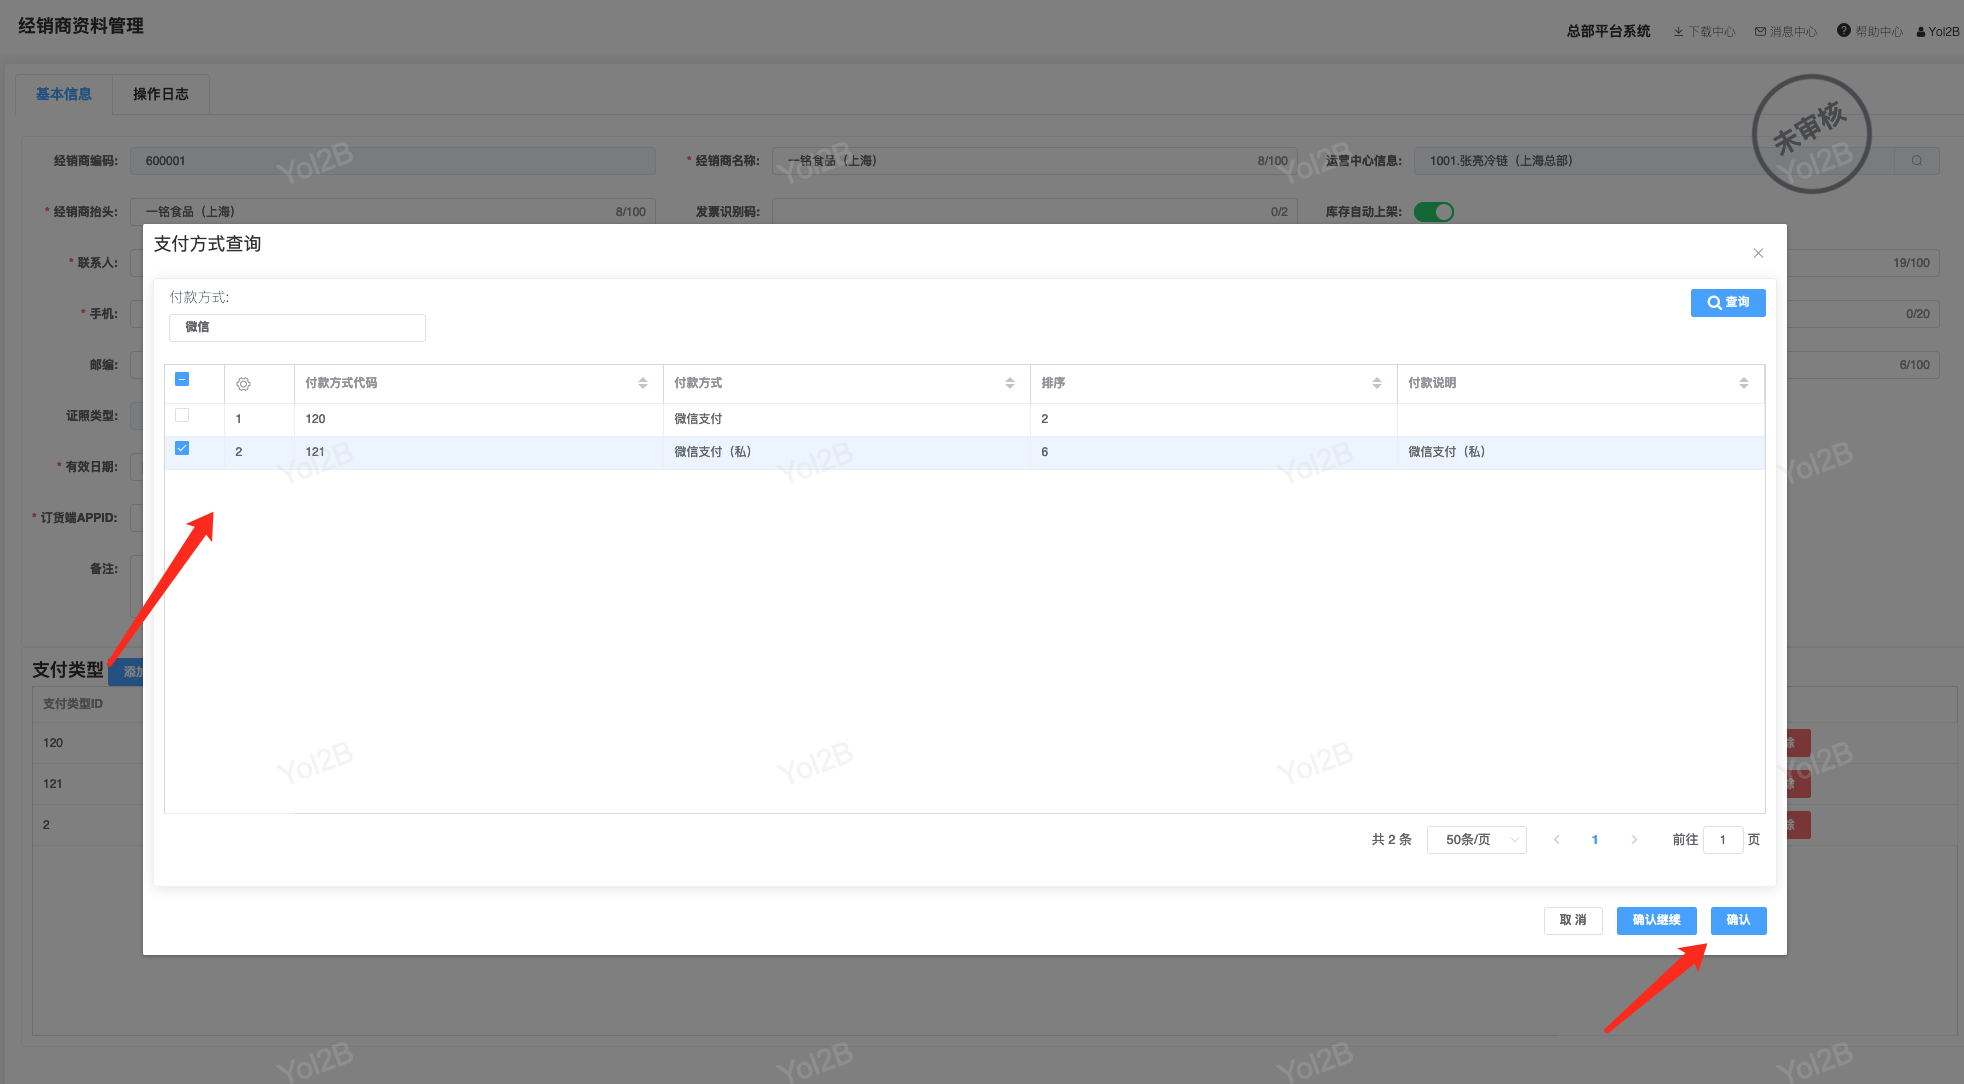Sort by 付款方式代码 column arrows

(x=643, y=383)
